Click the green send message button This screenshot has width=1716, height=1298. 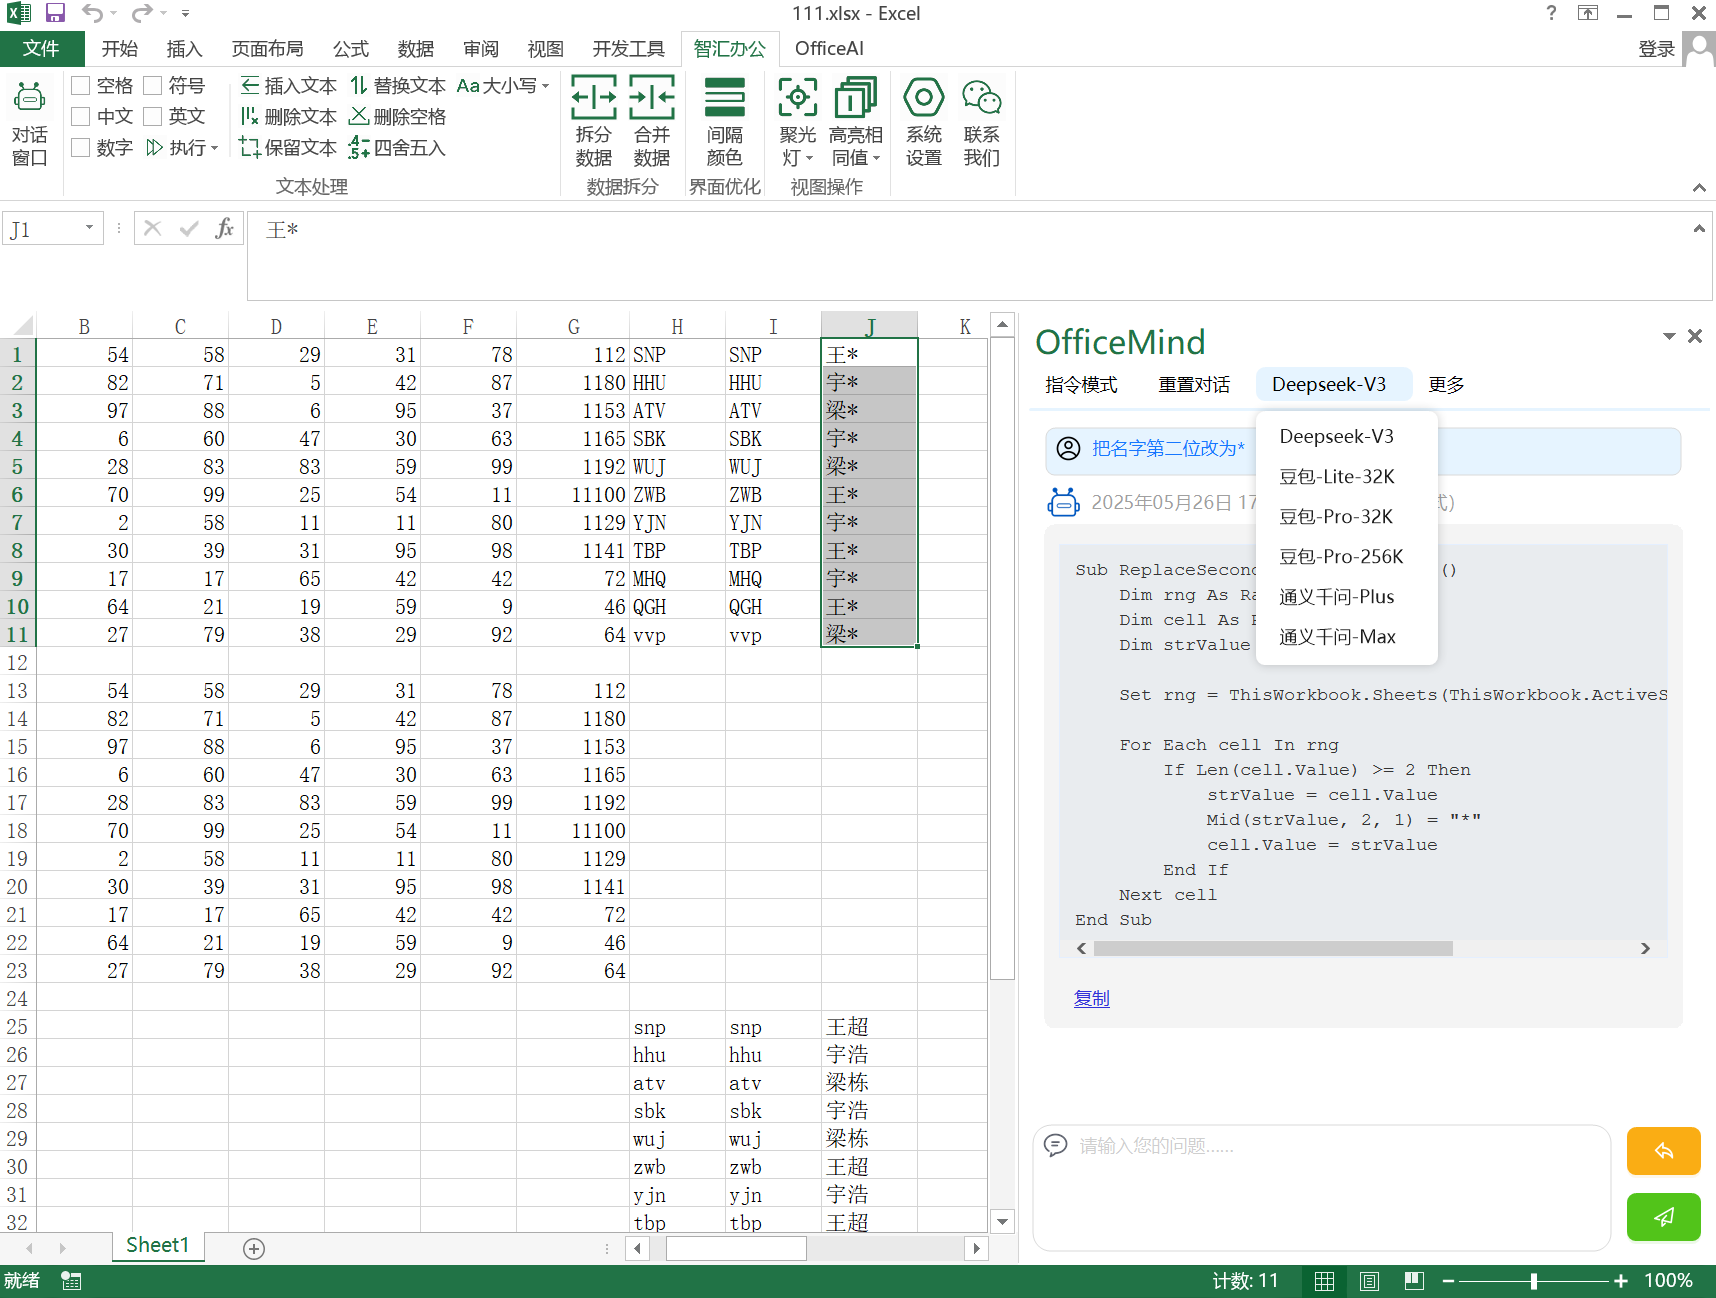[x=1663, y=1217]
